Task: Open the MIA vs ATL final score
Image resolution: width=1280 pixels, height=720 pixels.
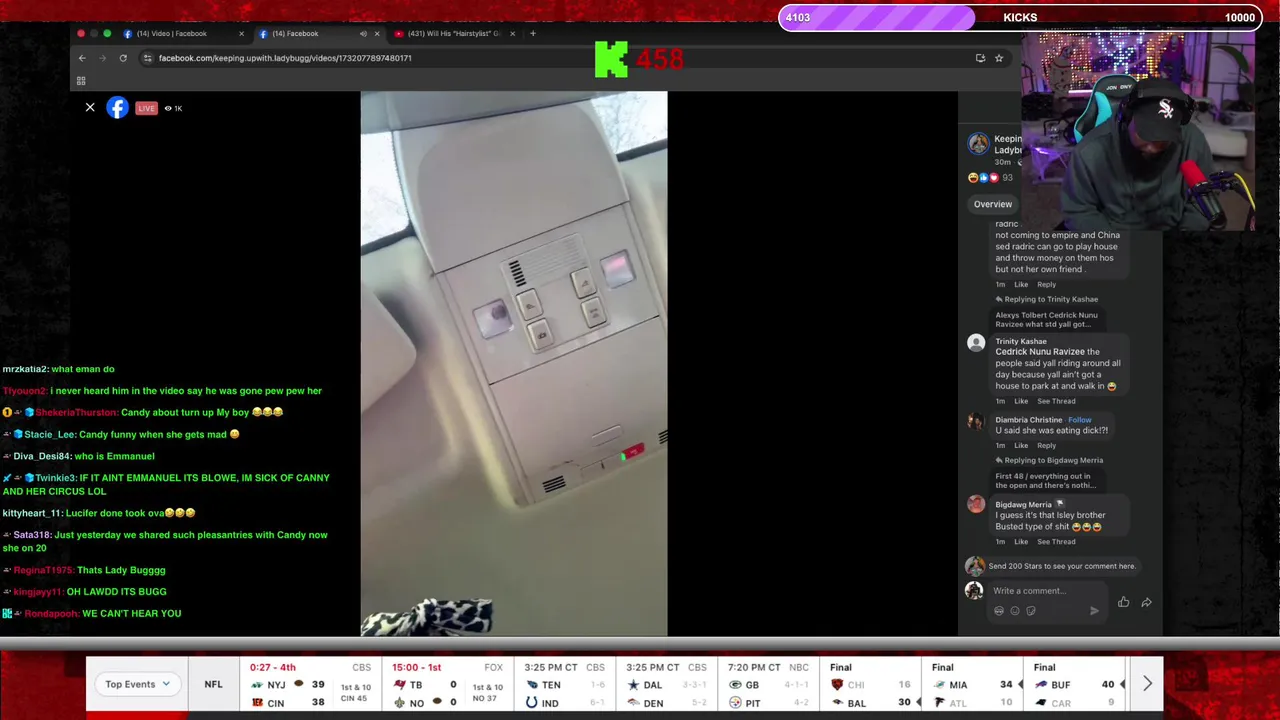Action: pos(972,685)
